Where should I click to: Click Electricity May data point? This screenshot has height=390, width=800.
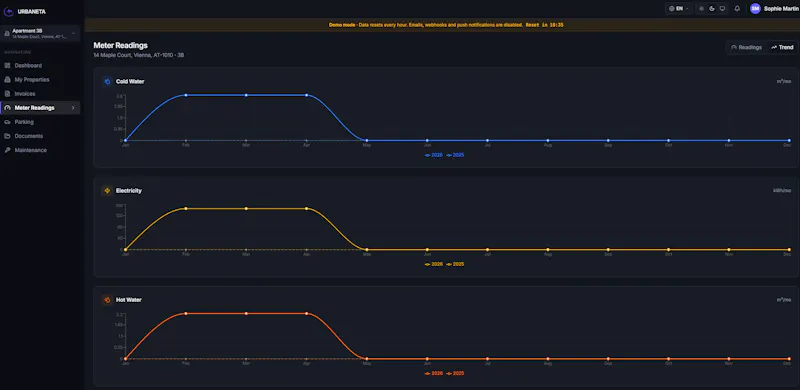367,250
